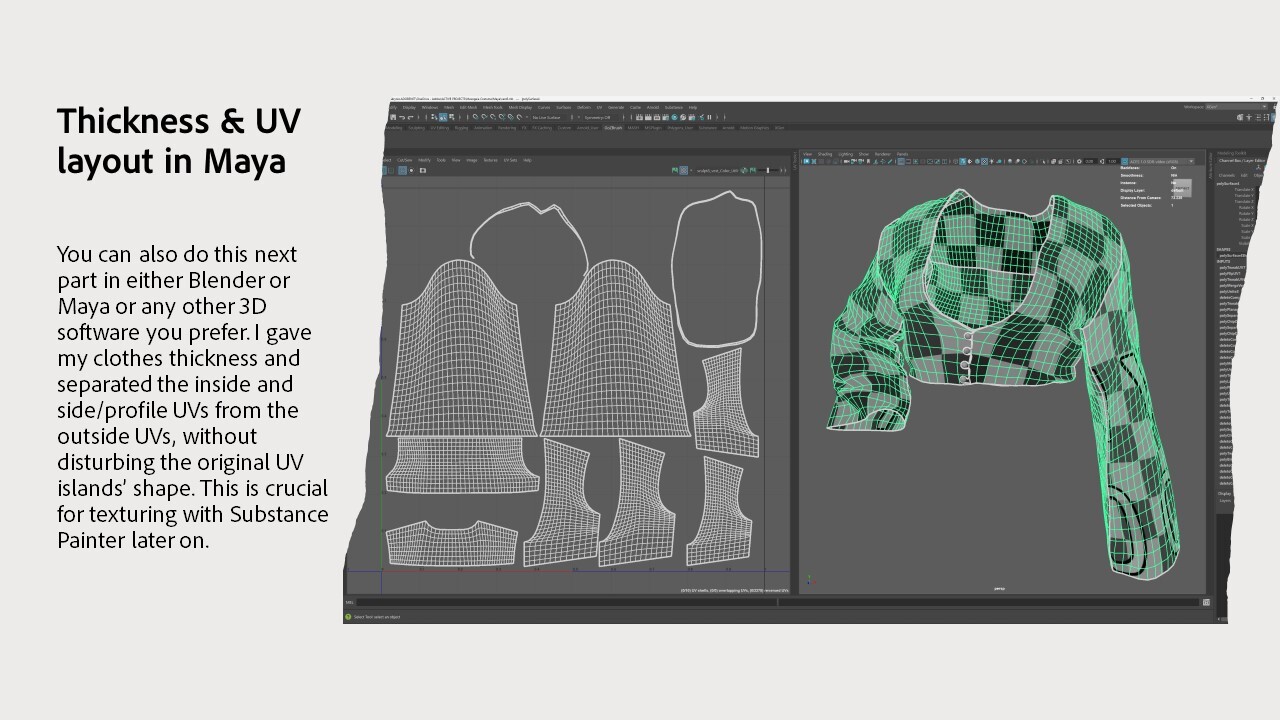Open UV Toolkit vertical side tab
The width and height of the screenshot is (1280, 720).
coord(795,161)
